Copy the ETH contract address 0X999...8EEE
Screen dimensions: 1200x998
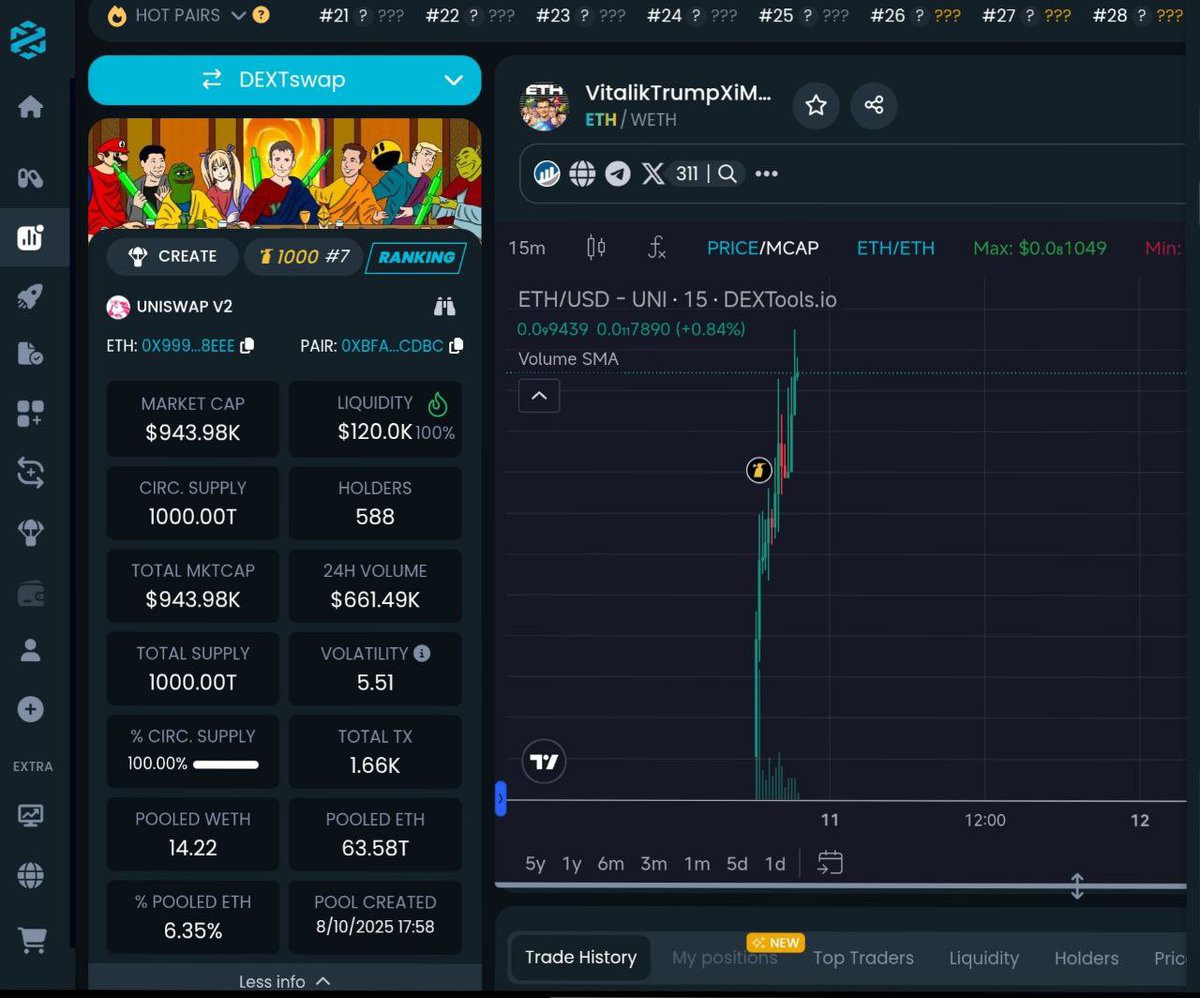pos(247,345)
